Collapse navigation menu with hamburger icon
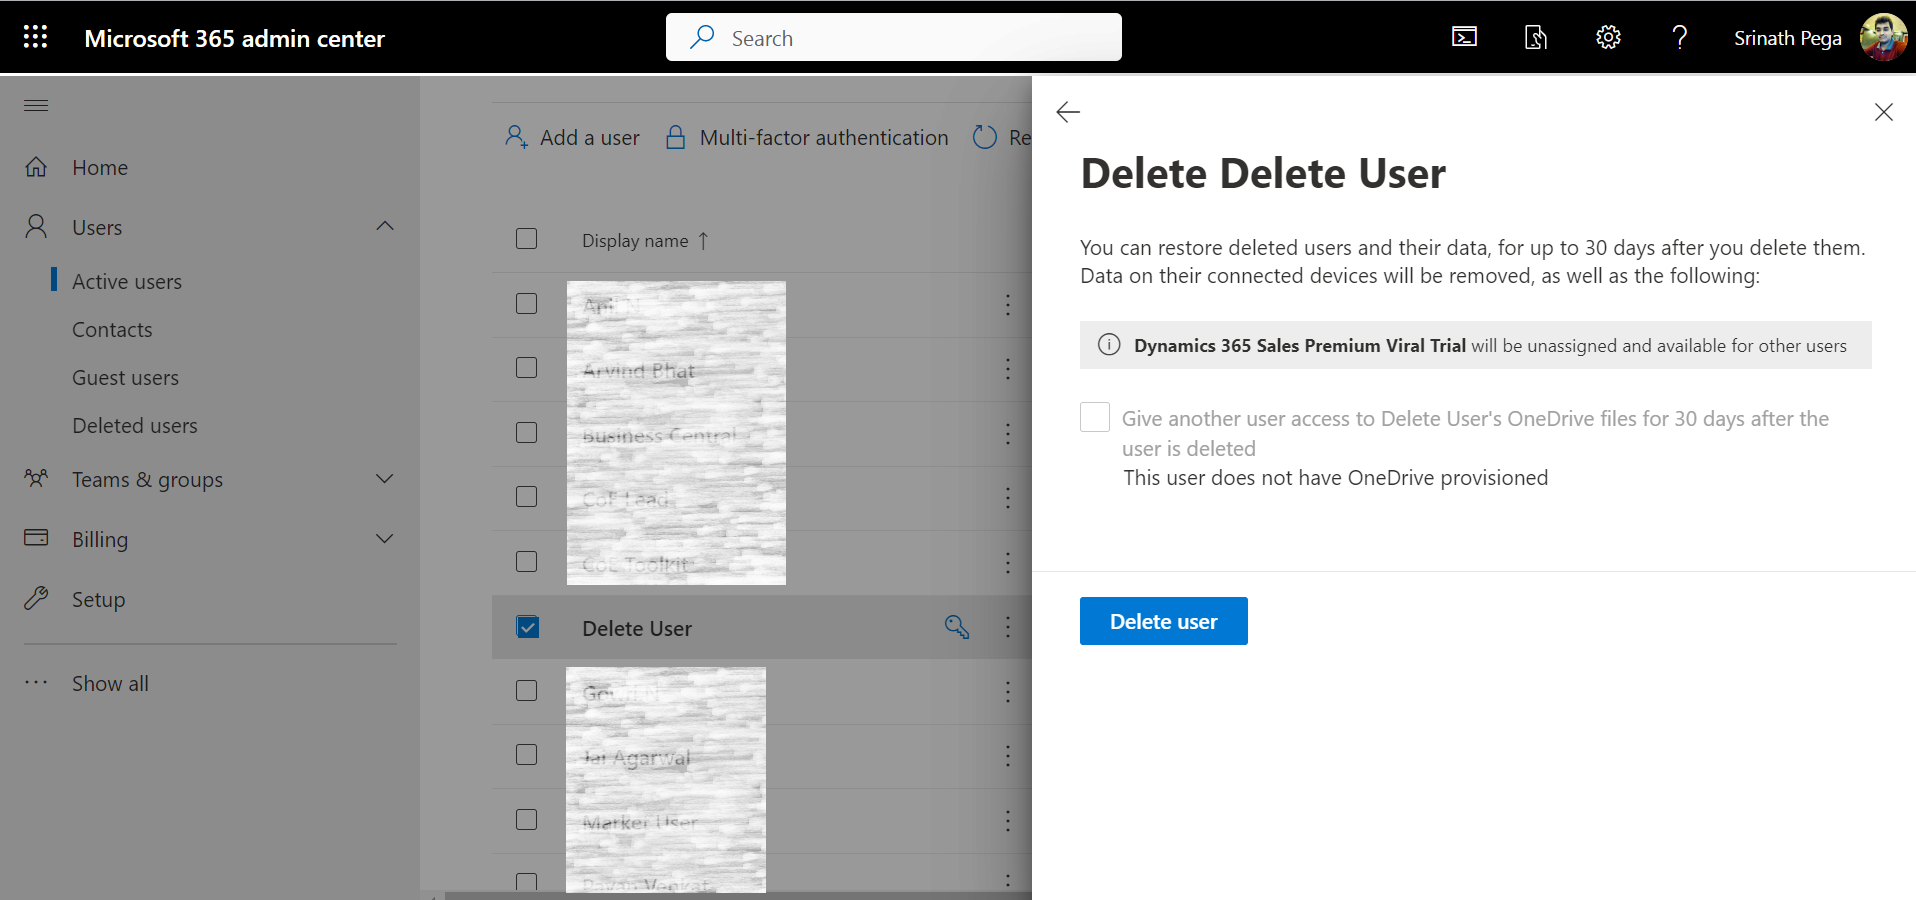This screenshot has width=1916, height=900. [x=36, y=106]
